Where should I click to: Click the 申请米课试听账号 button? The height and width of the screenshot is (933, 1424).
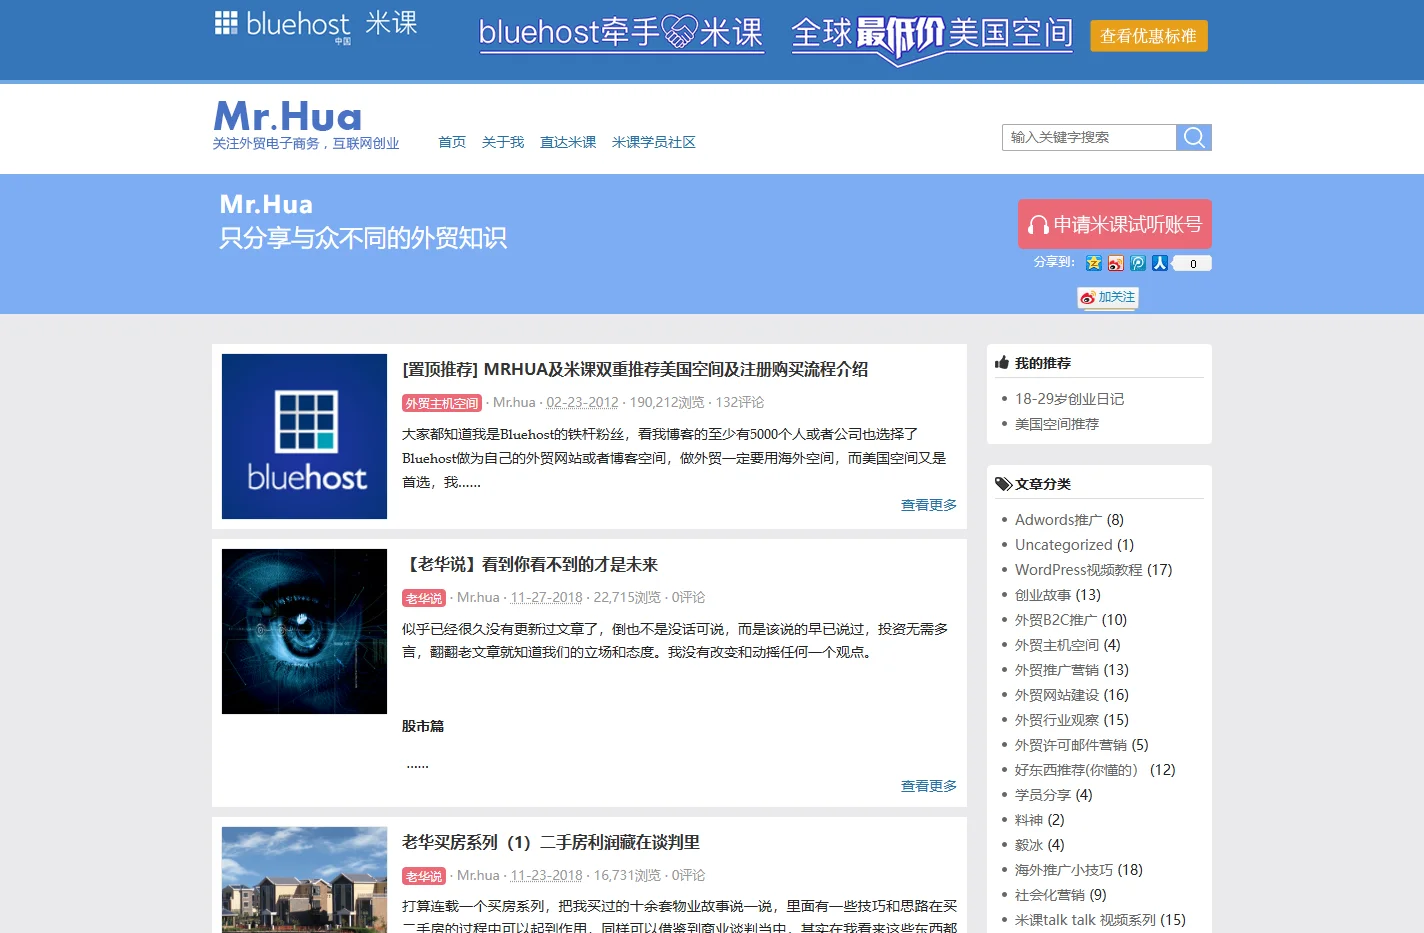point(1115,224)
